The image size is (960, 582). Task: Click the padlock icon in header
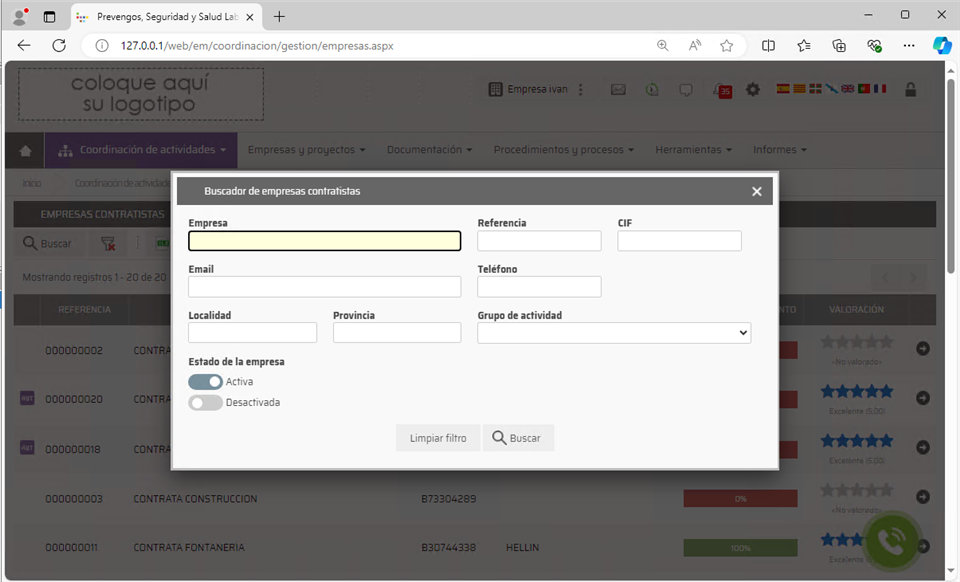910,89
